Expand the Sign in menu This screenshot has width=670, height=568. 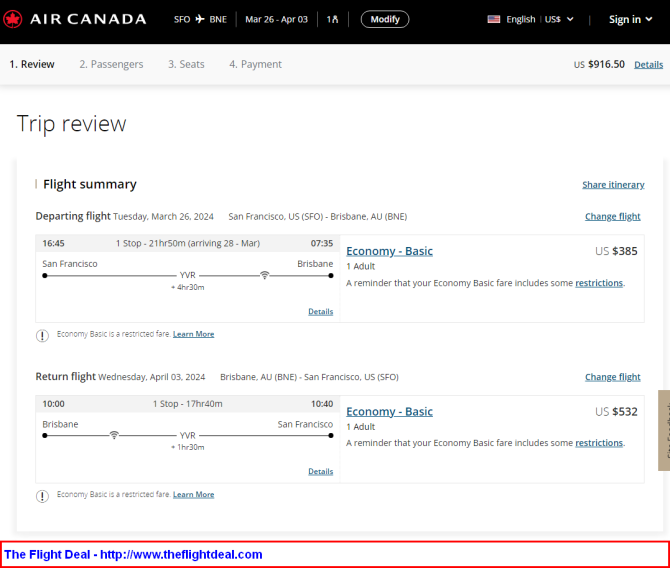click(630, 19)
